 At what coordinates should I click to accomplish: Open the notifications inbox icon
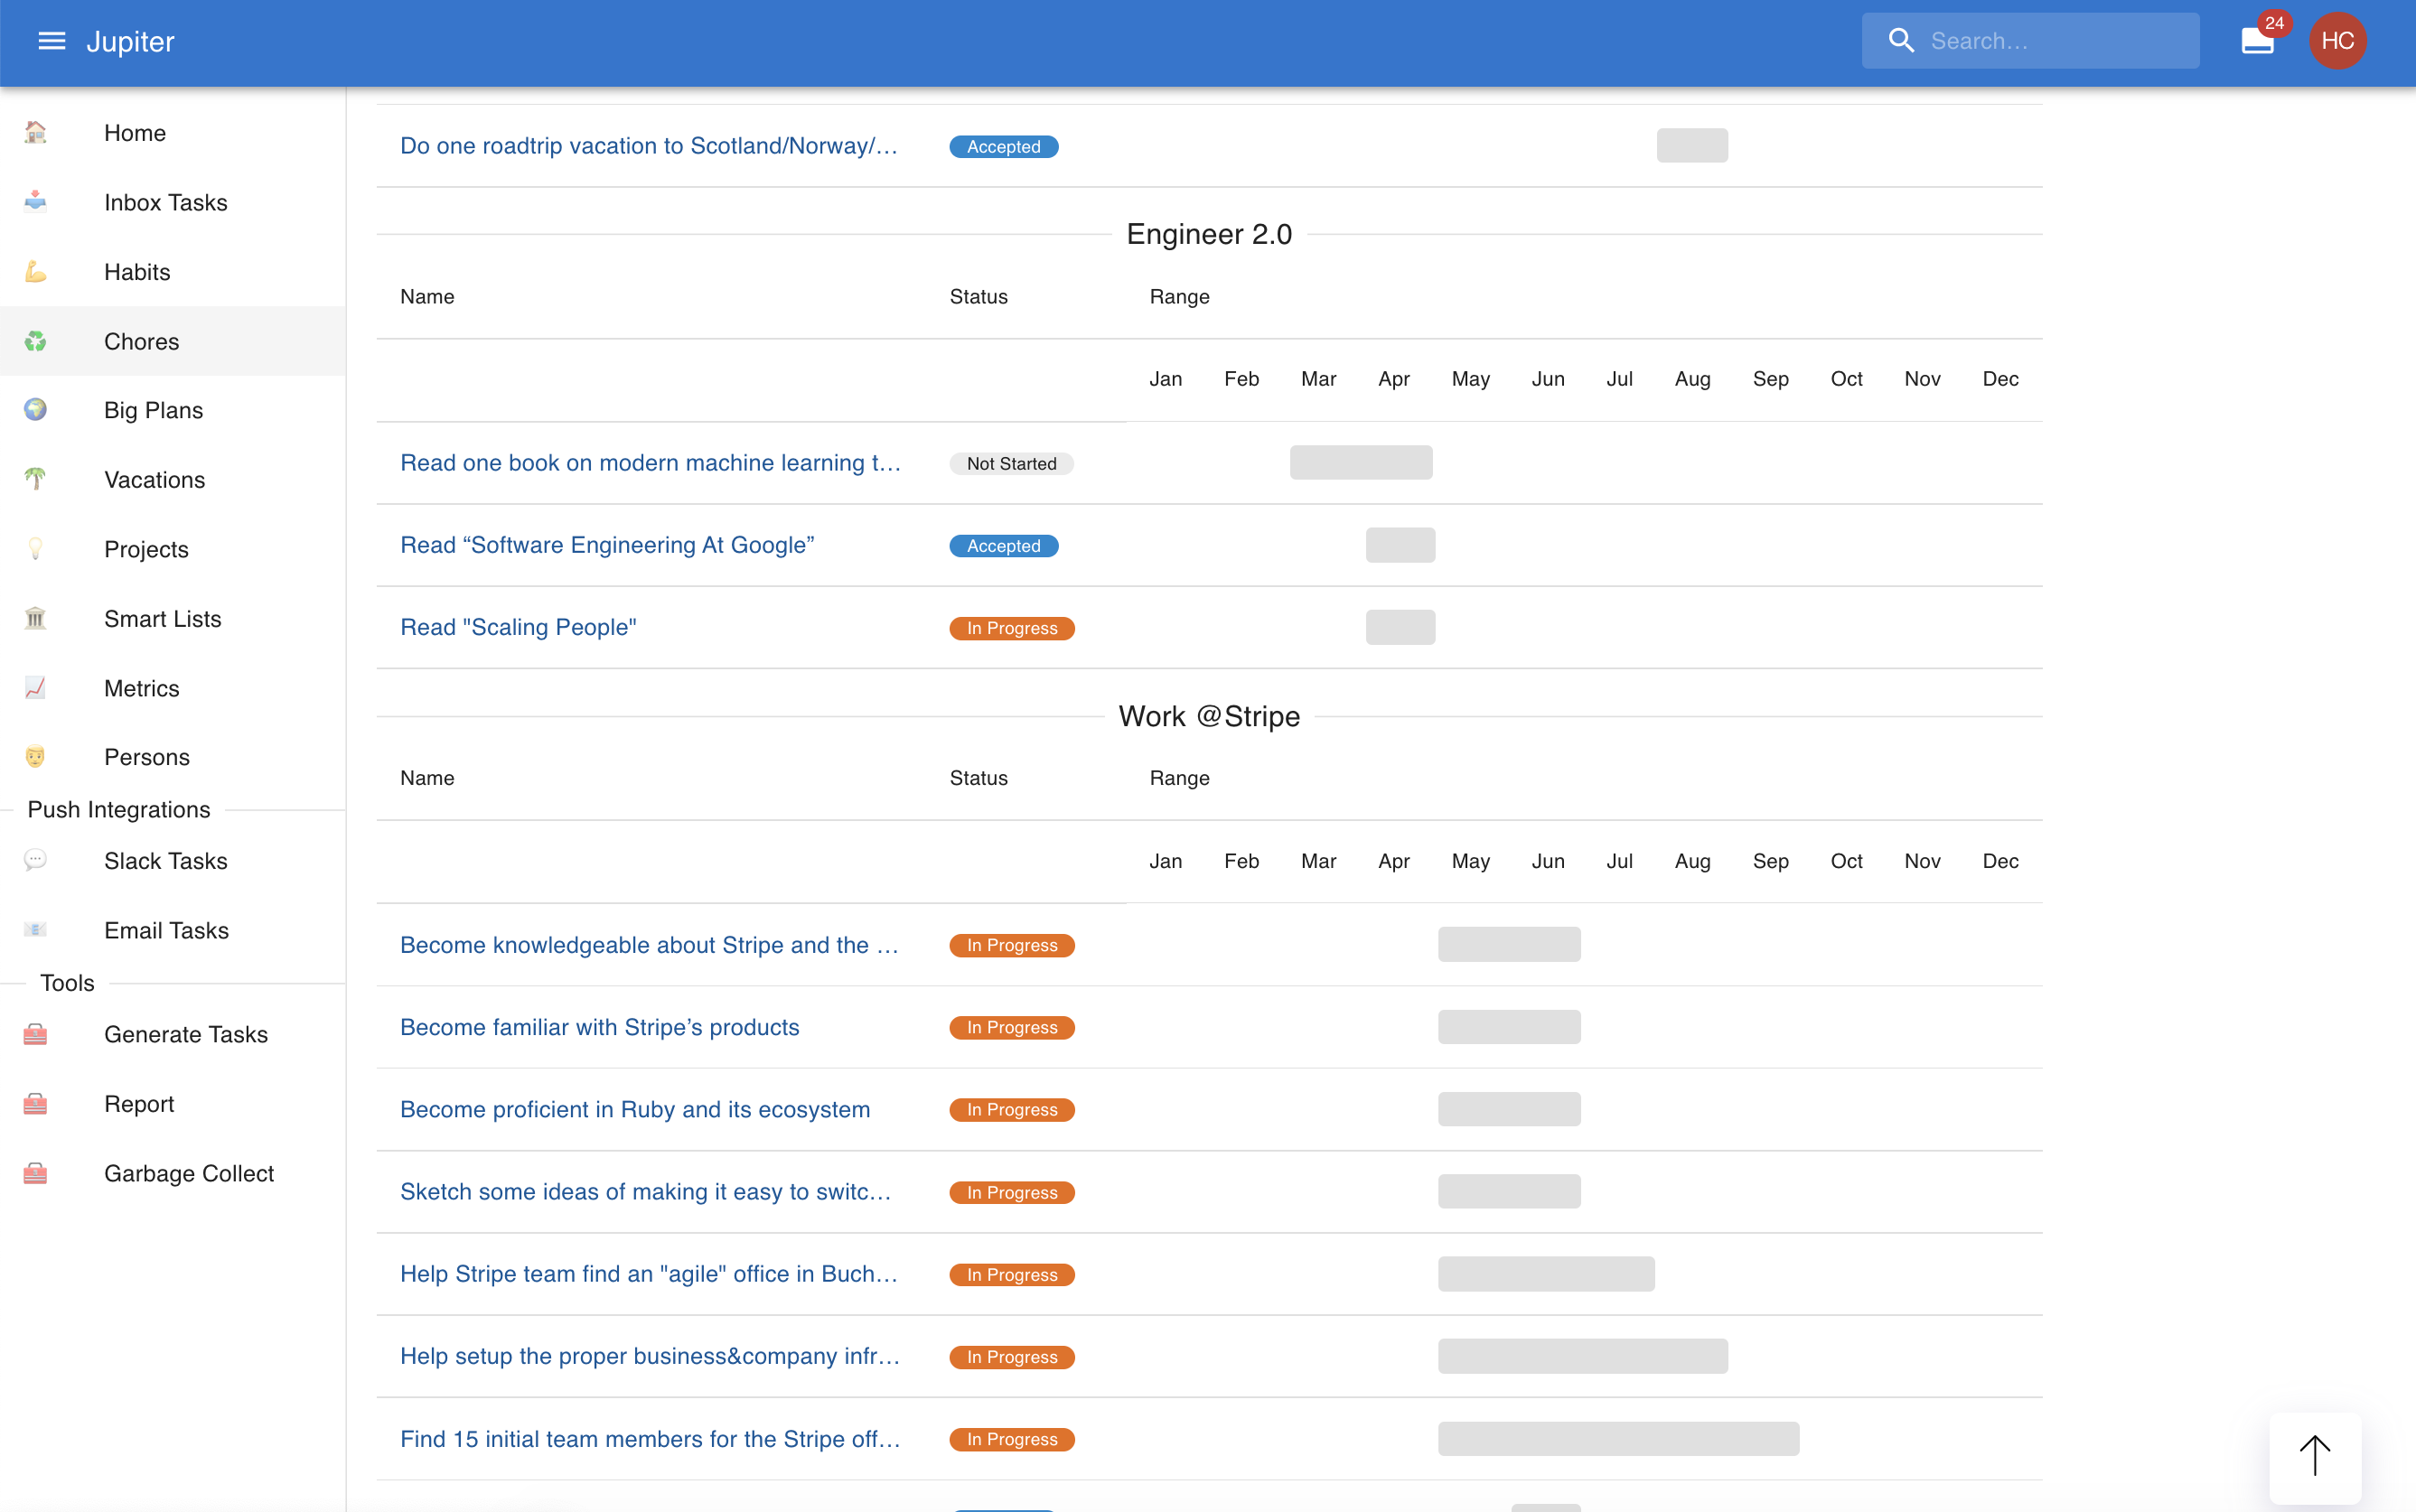click(2256, 41)
